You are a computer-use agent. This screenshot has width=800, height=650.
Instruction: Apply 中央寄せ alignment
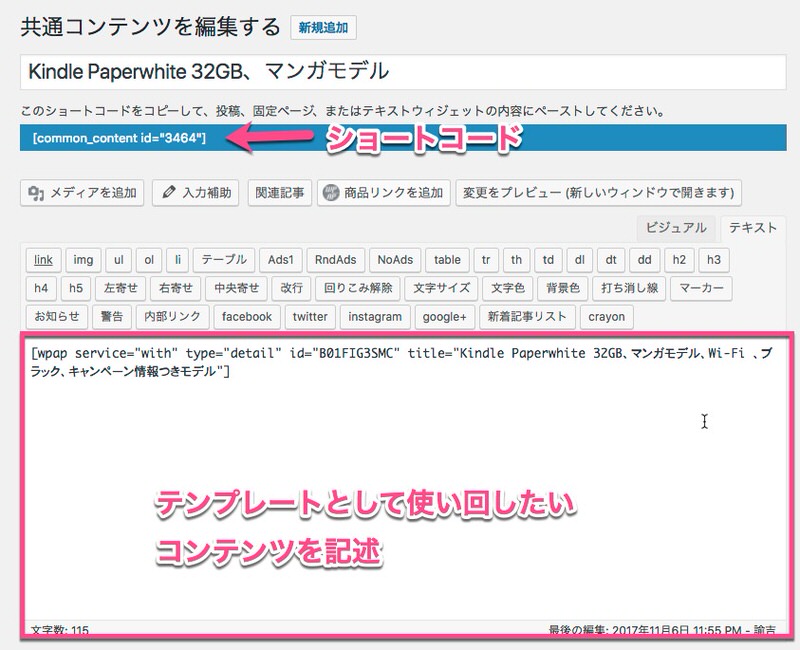(237, 288)
